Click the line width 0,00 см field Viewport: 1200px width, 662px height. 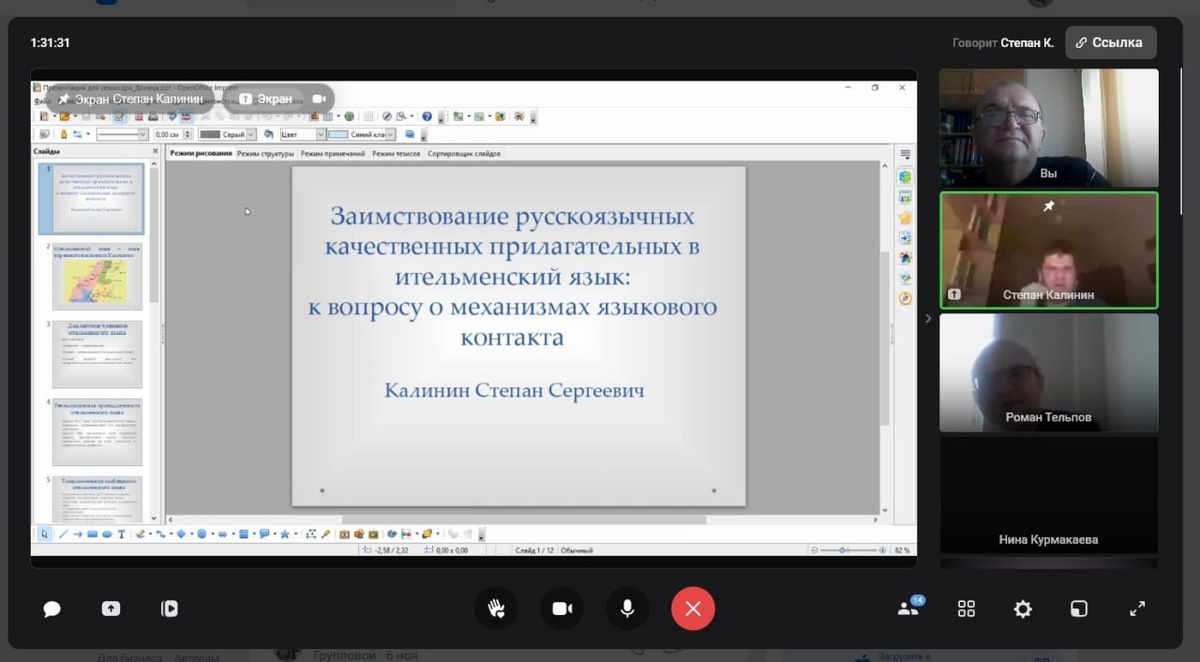[166, 134]
